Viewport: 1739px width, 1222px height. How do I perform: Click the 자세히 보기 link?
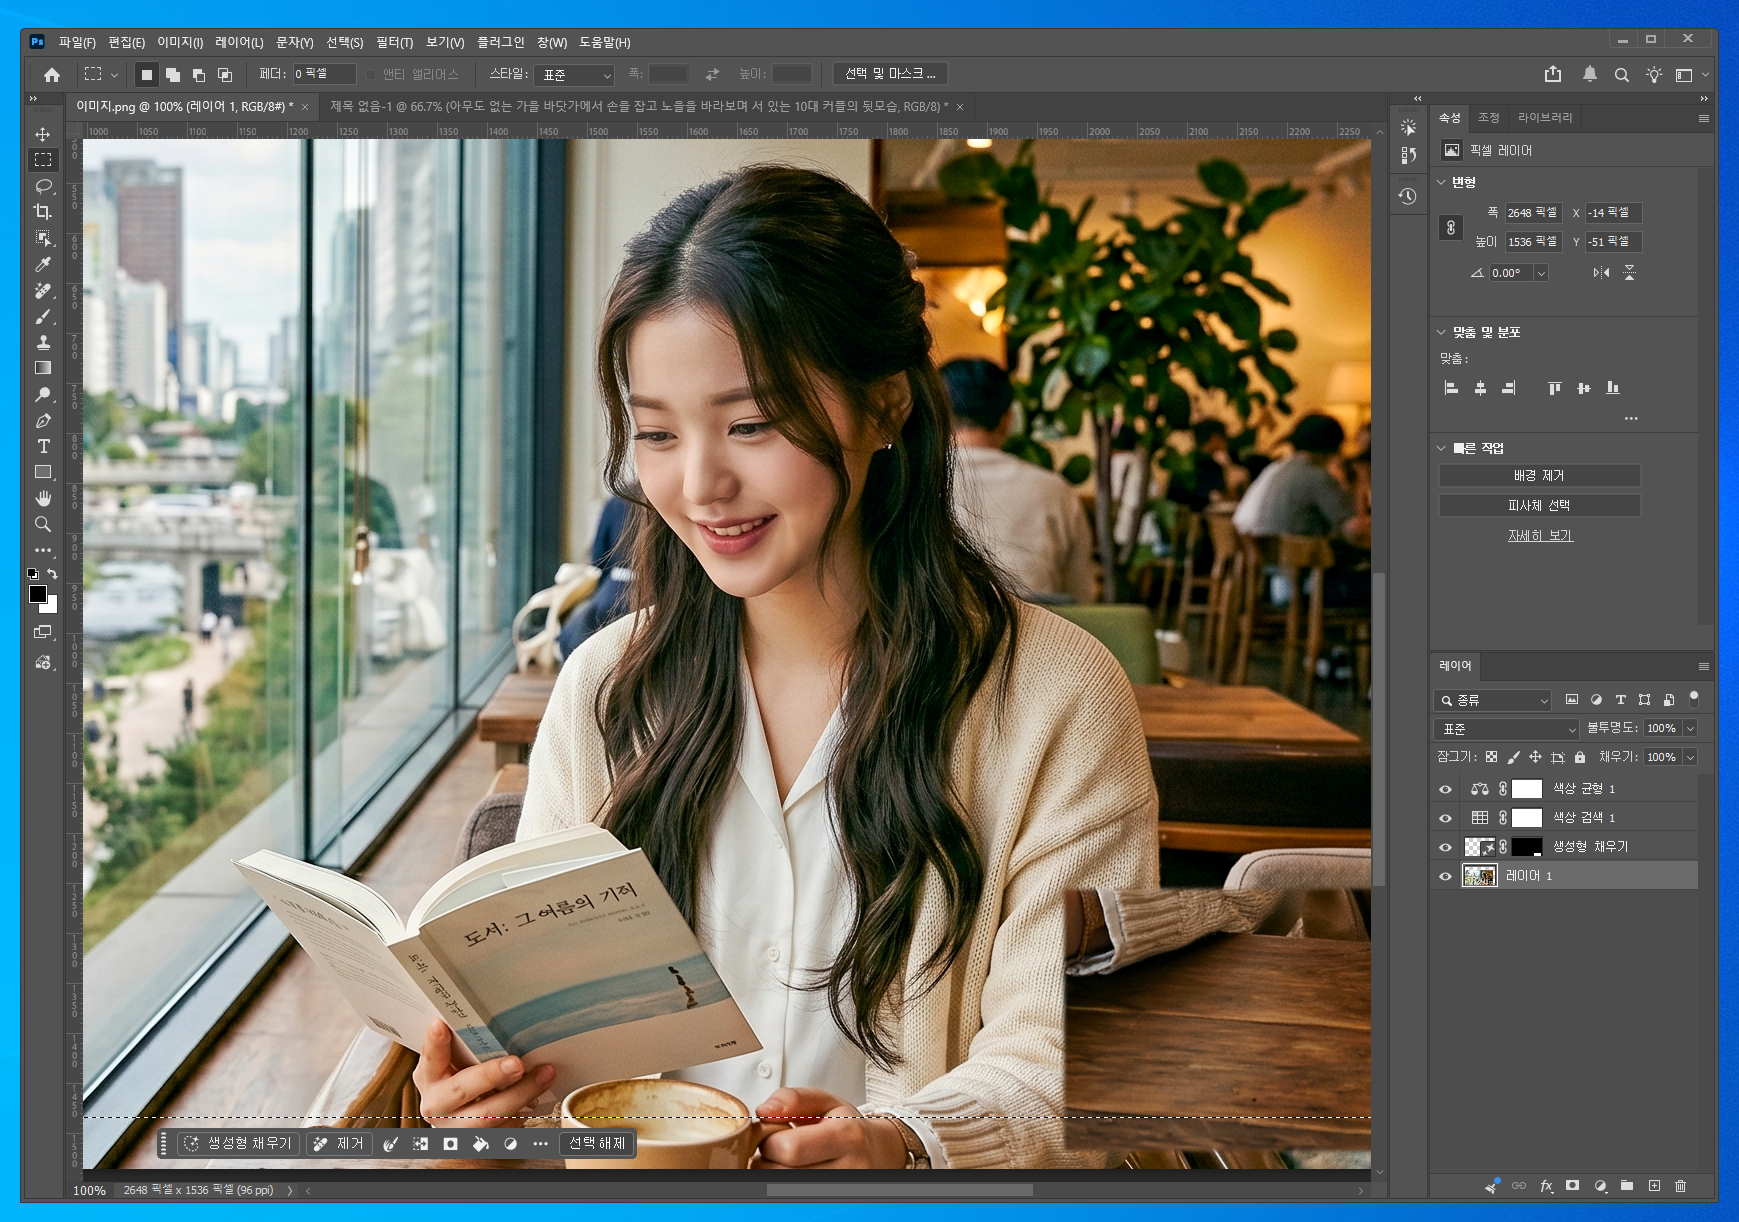1540,536
